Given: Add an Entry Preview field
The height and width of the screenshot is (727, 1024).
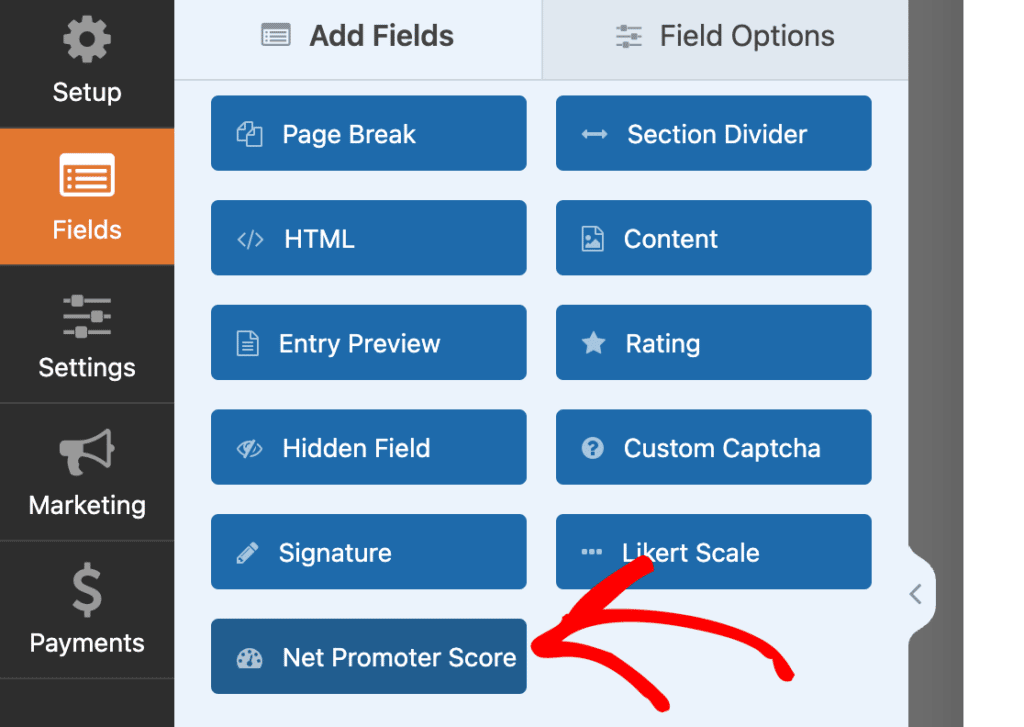Looking at the screenshot, I should click(x=368, y=342).
